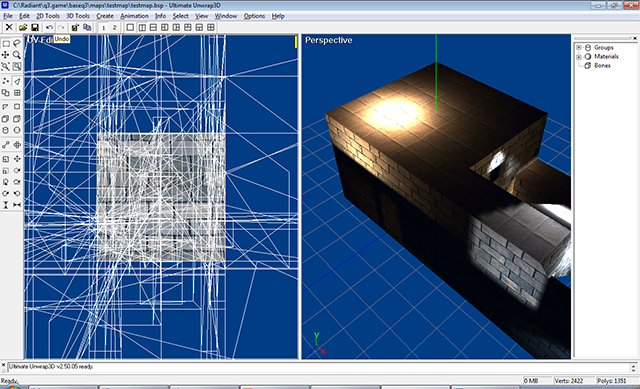Screen dimensions: 640x389
Task: Click the numbered 1 toolbar button
Action: coord(104,27)
